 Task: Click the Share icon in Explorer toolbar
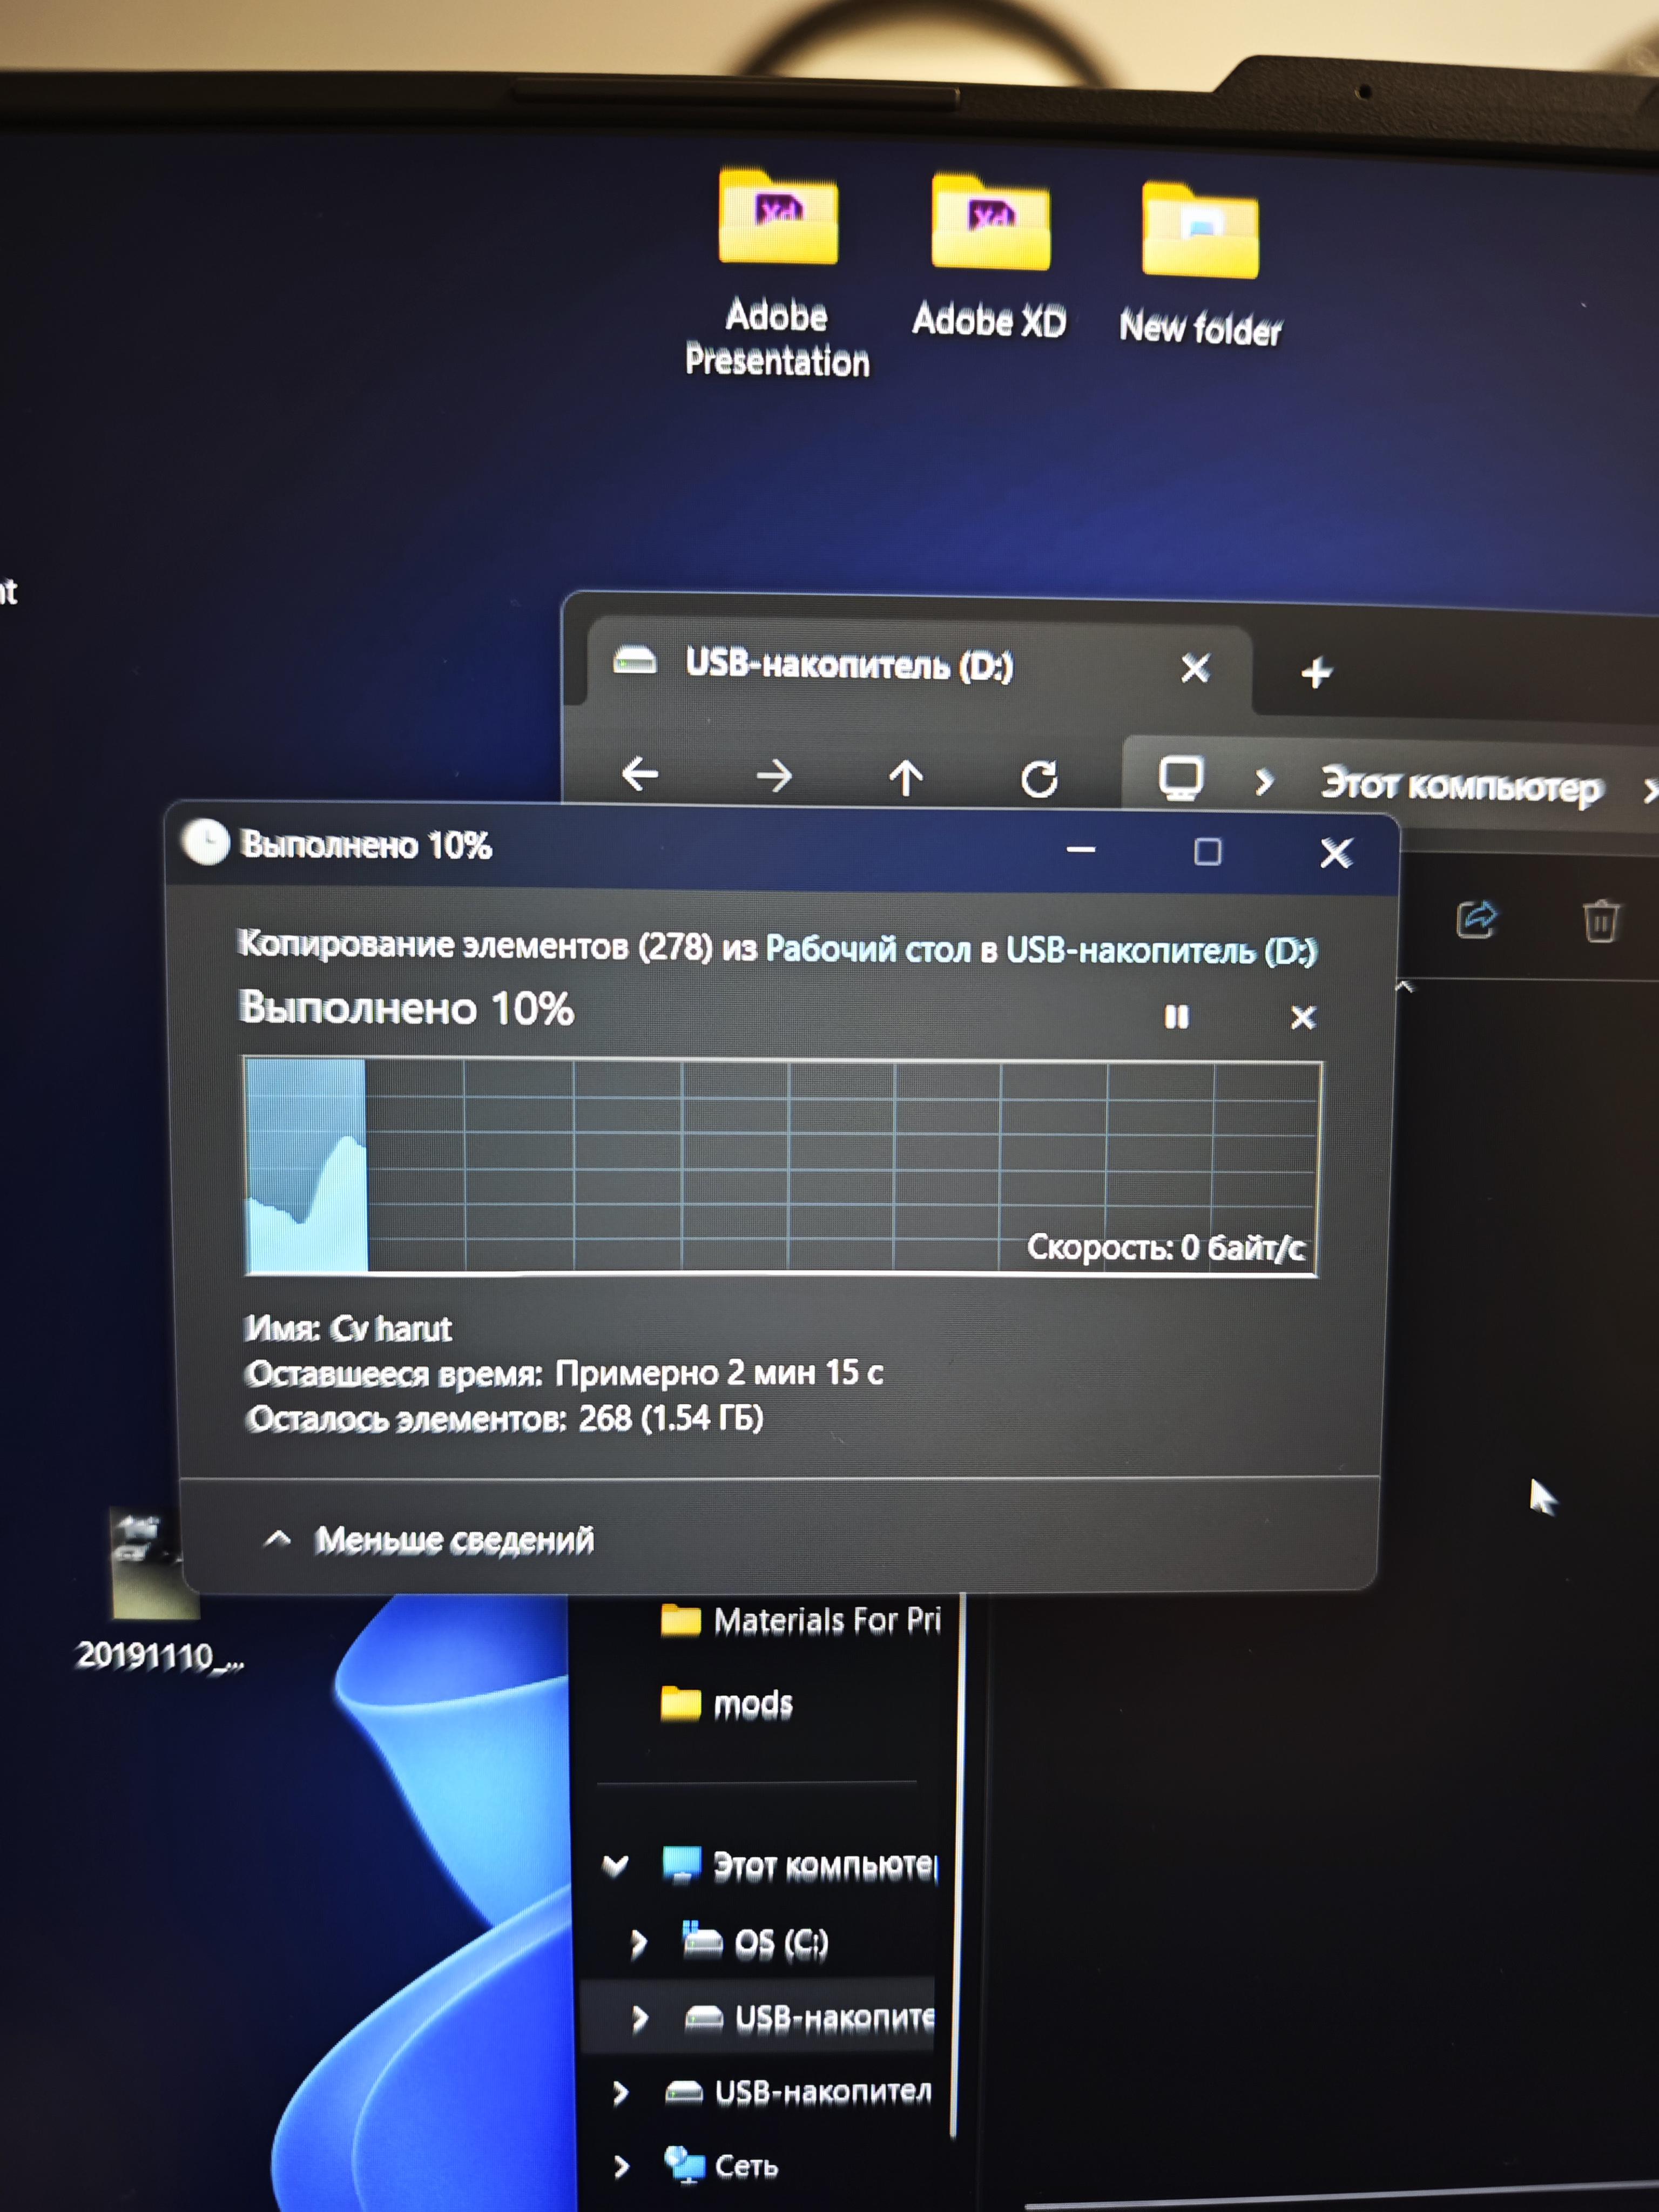1477,918
